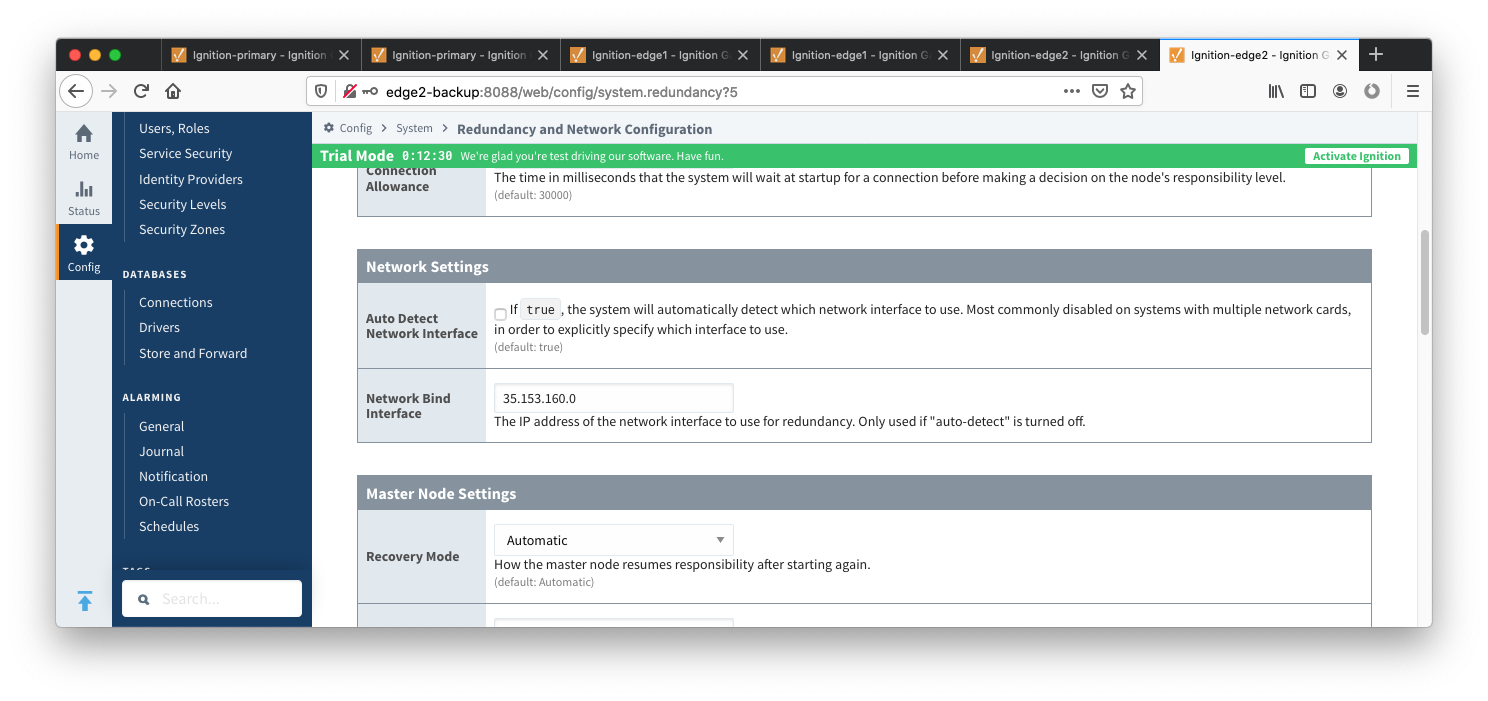Click the page vertical scrollbar

tap(1425, 280)
